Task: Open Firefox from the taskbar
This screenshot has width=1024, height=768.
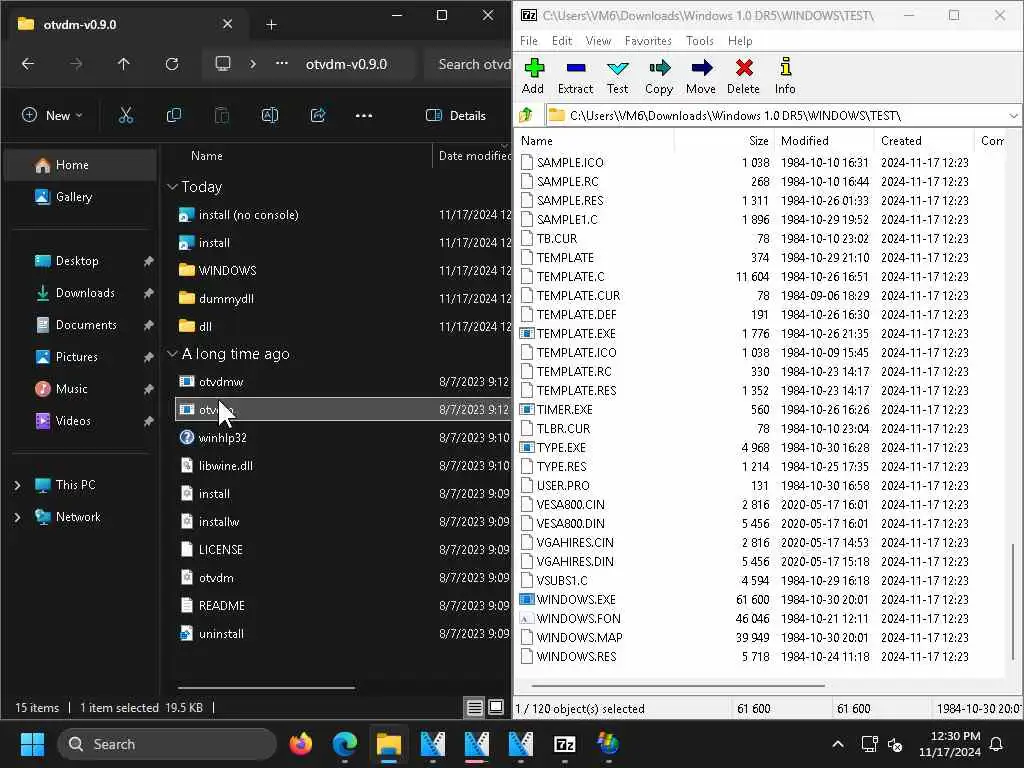Action: coord(300,744)
